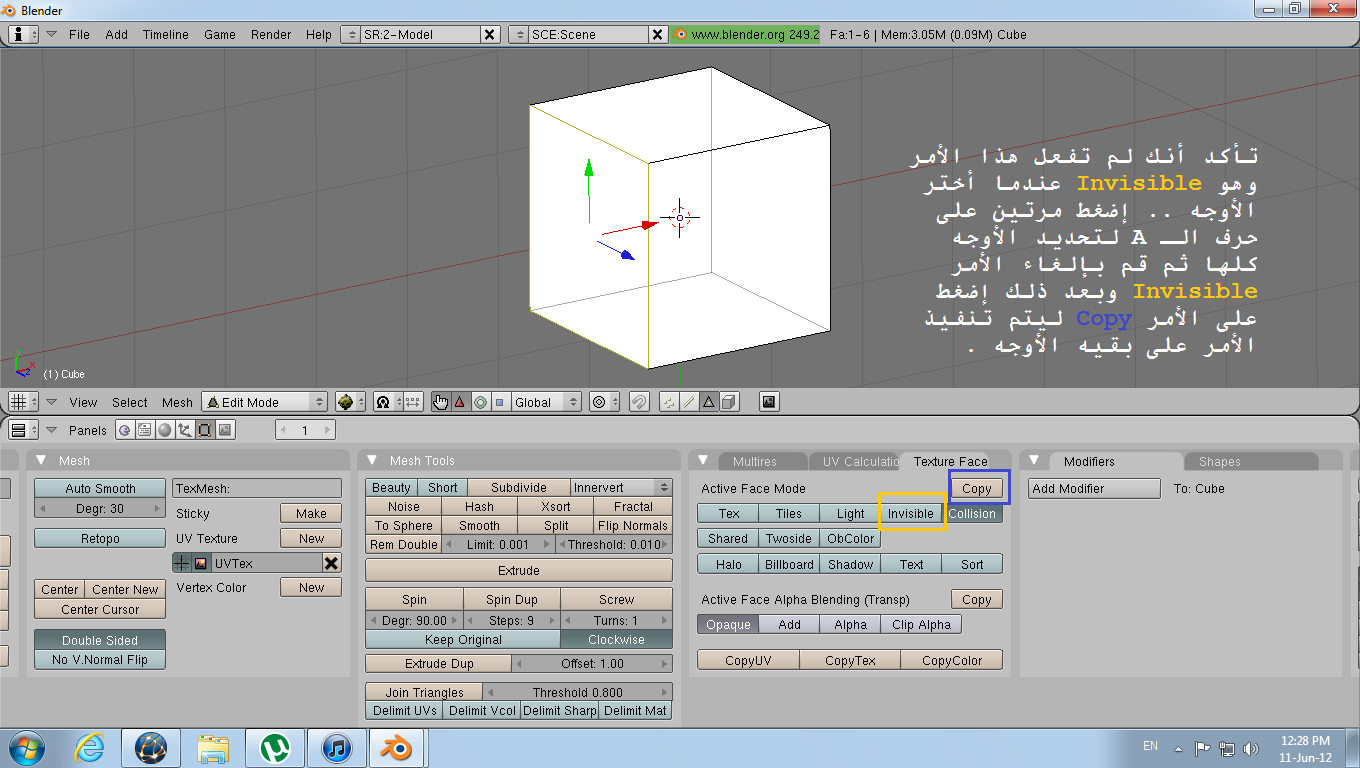Select the translate manipulator triangle icon

click(x=460, y=402)
